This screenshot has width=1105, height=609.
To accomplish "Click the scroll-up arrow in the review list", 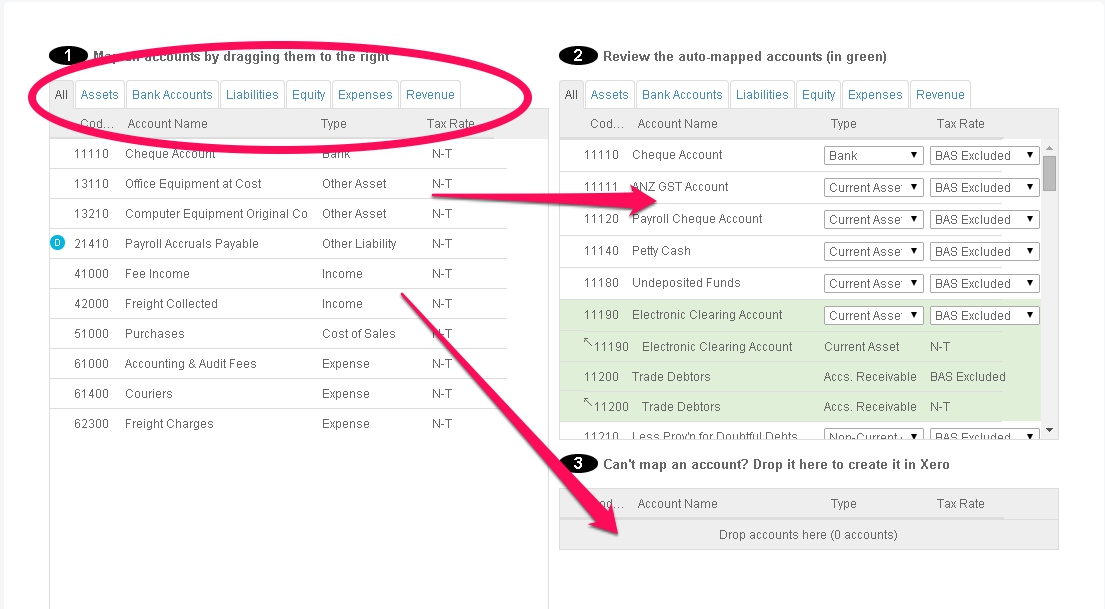I will (x=1049, y=148).
